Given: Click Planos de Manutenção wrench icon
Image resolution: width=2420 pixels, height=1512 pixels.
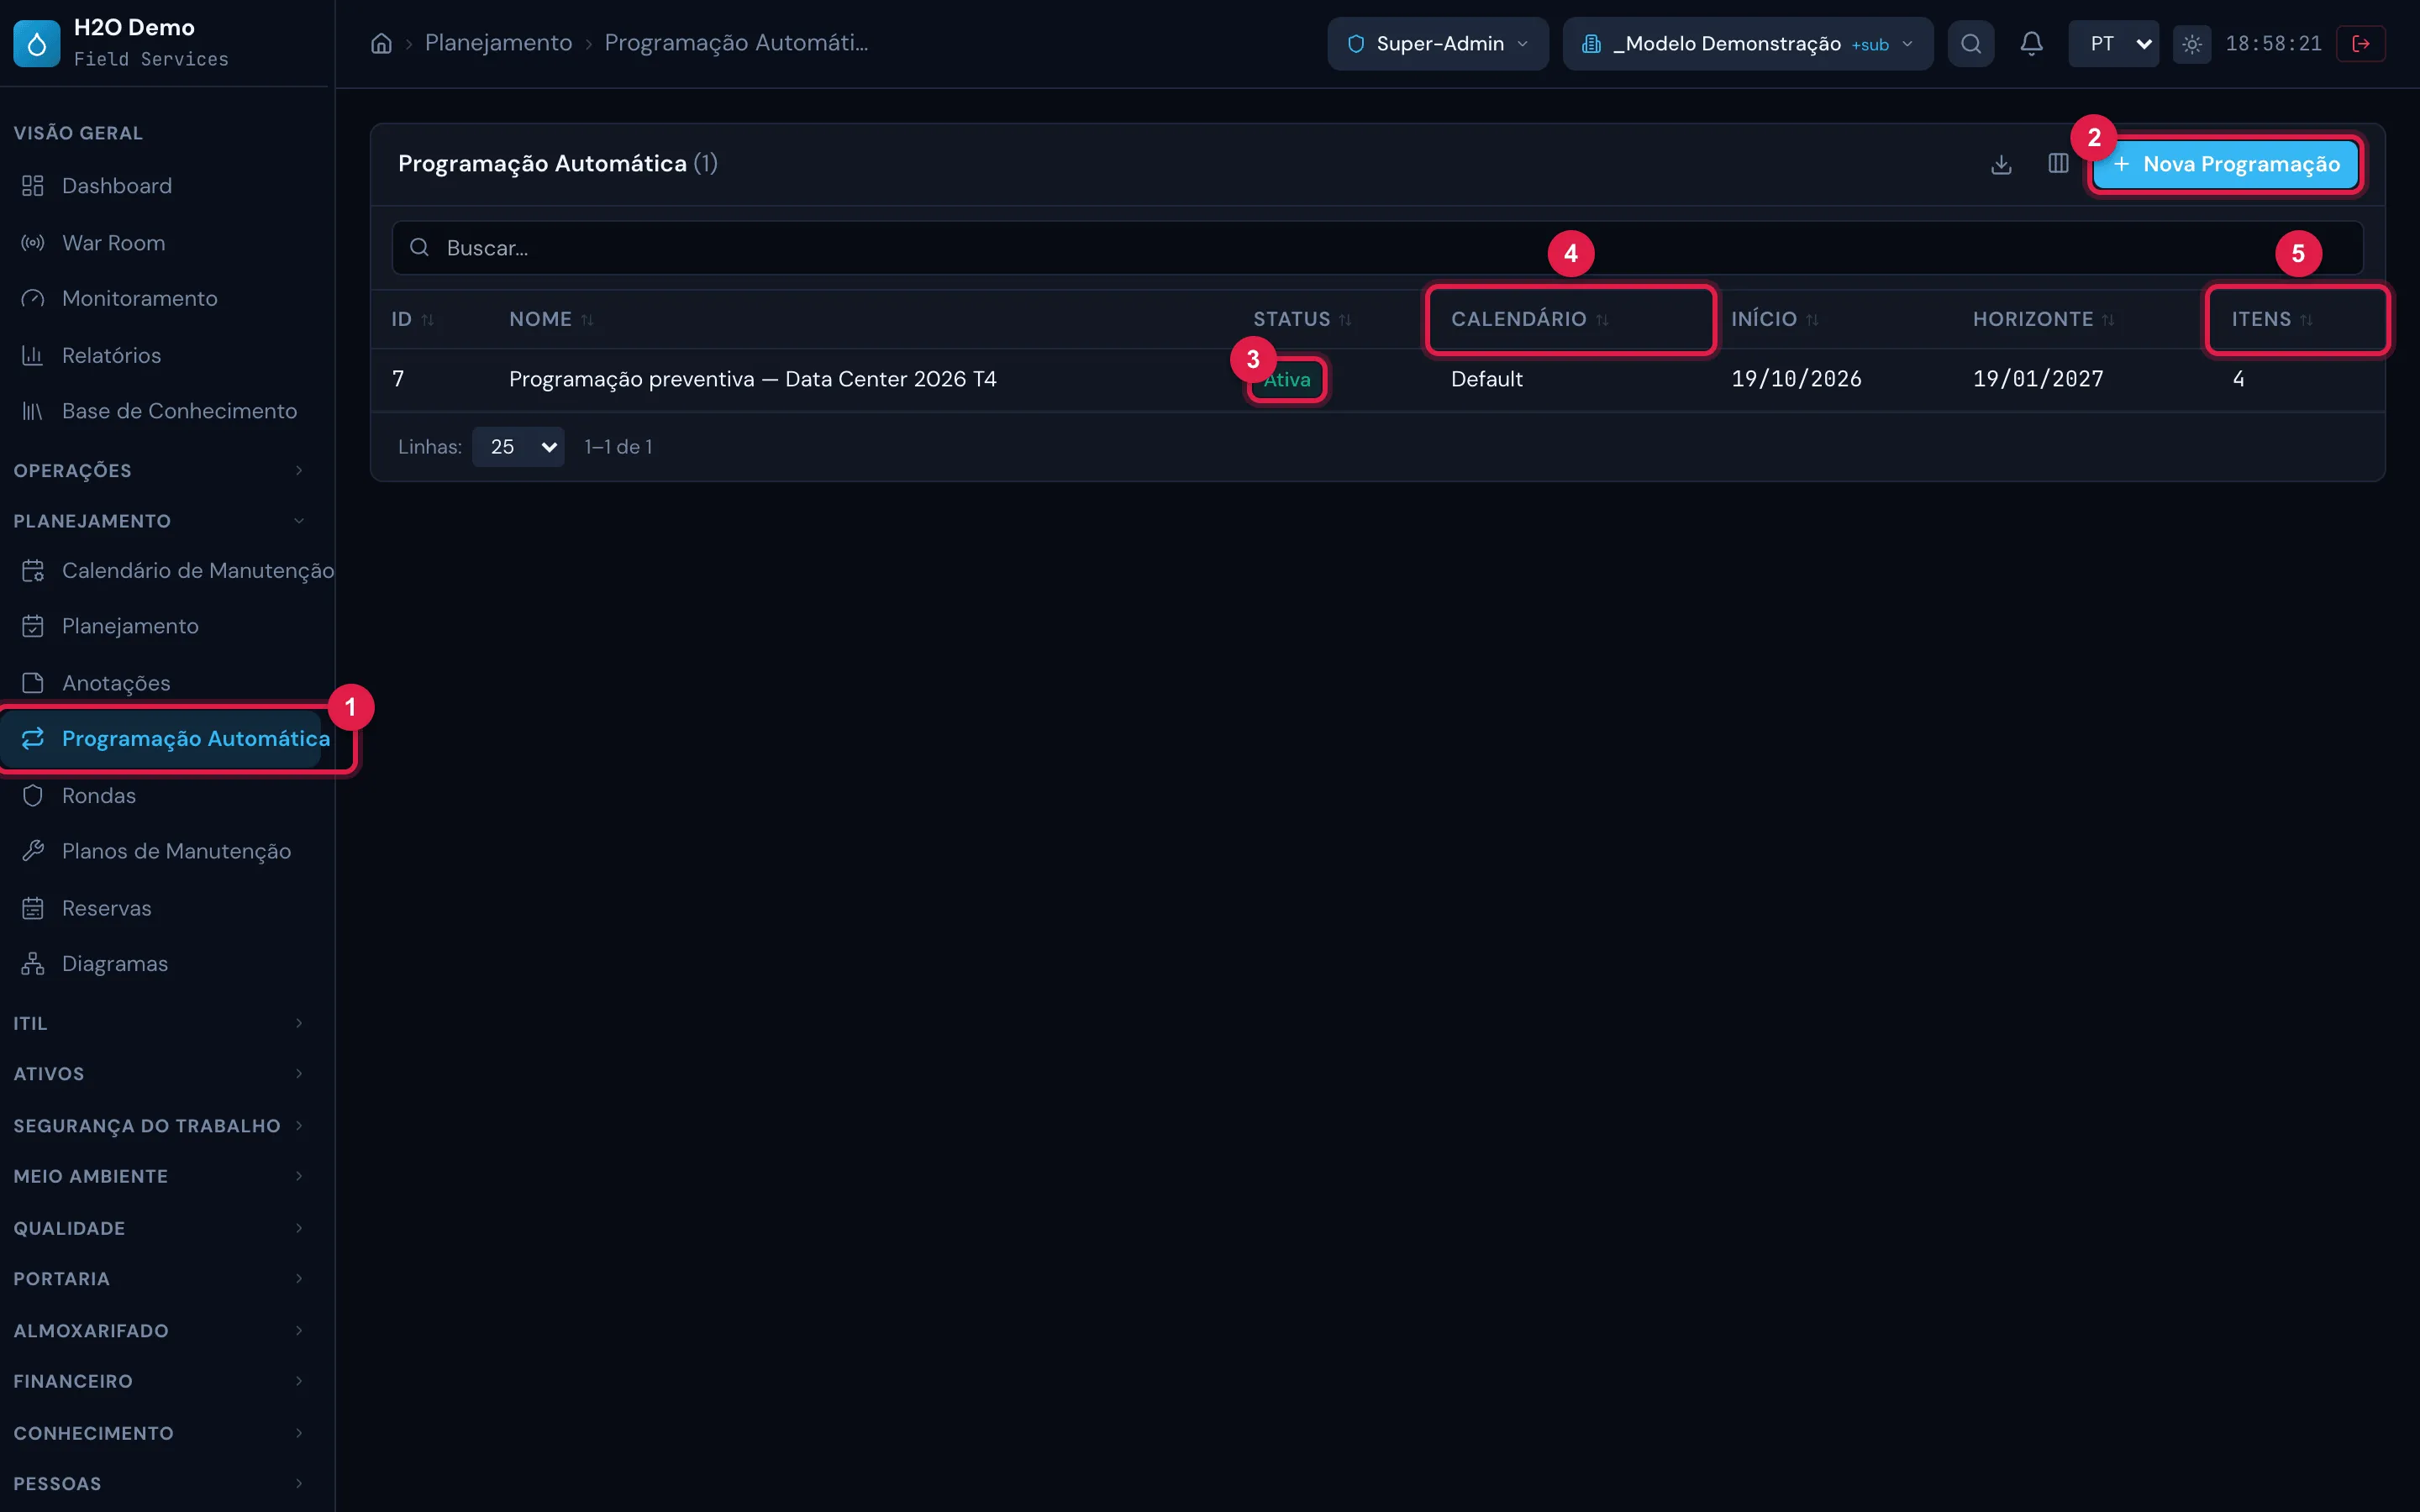Looking at the screenshot, I should [33, 851].
